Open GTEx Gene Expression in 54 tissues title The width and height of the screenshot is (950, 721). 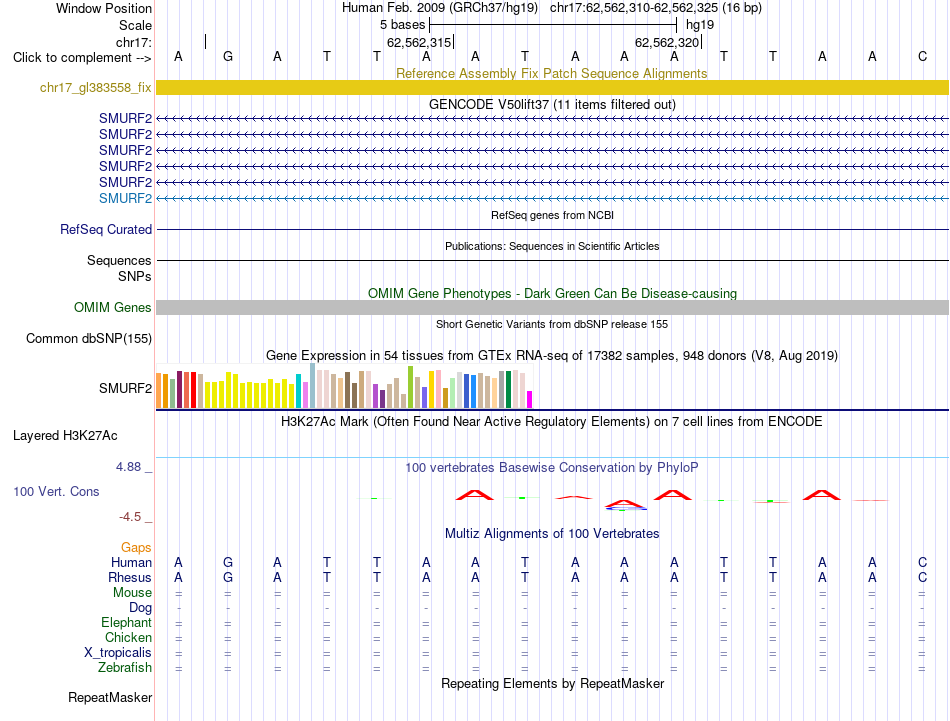tap(551, 356)
